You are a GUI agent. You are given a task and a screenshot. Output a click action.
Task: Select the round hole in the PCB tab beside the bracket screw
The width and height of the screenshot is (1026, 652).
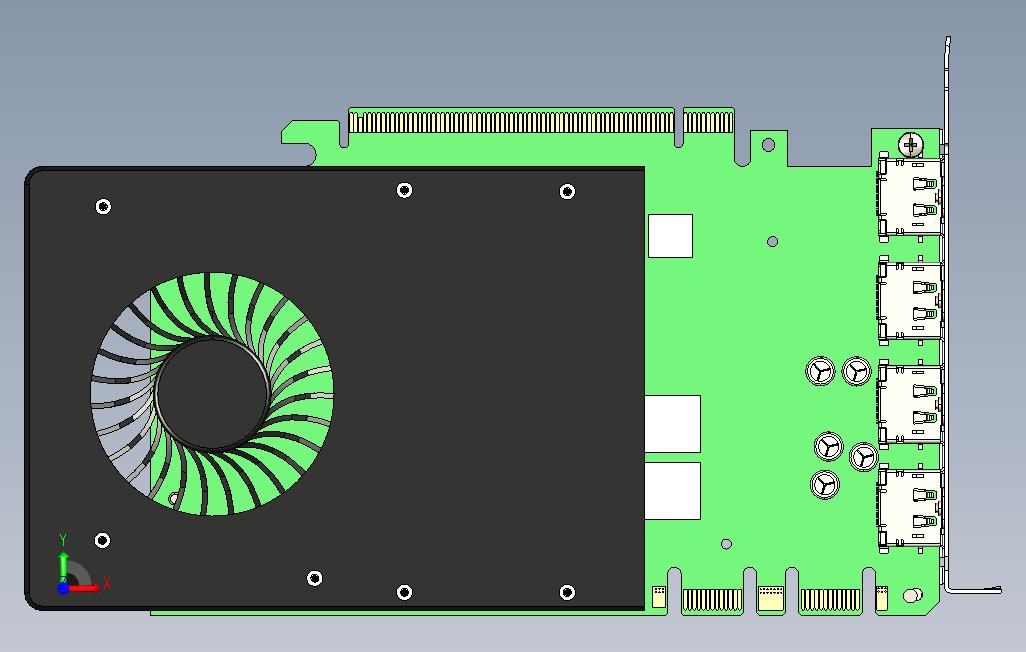coord(768,145)
